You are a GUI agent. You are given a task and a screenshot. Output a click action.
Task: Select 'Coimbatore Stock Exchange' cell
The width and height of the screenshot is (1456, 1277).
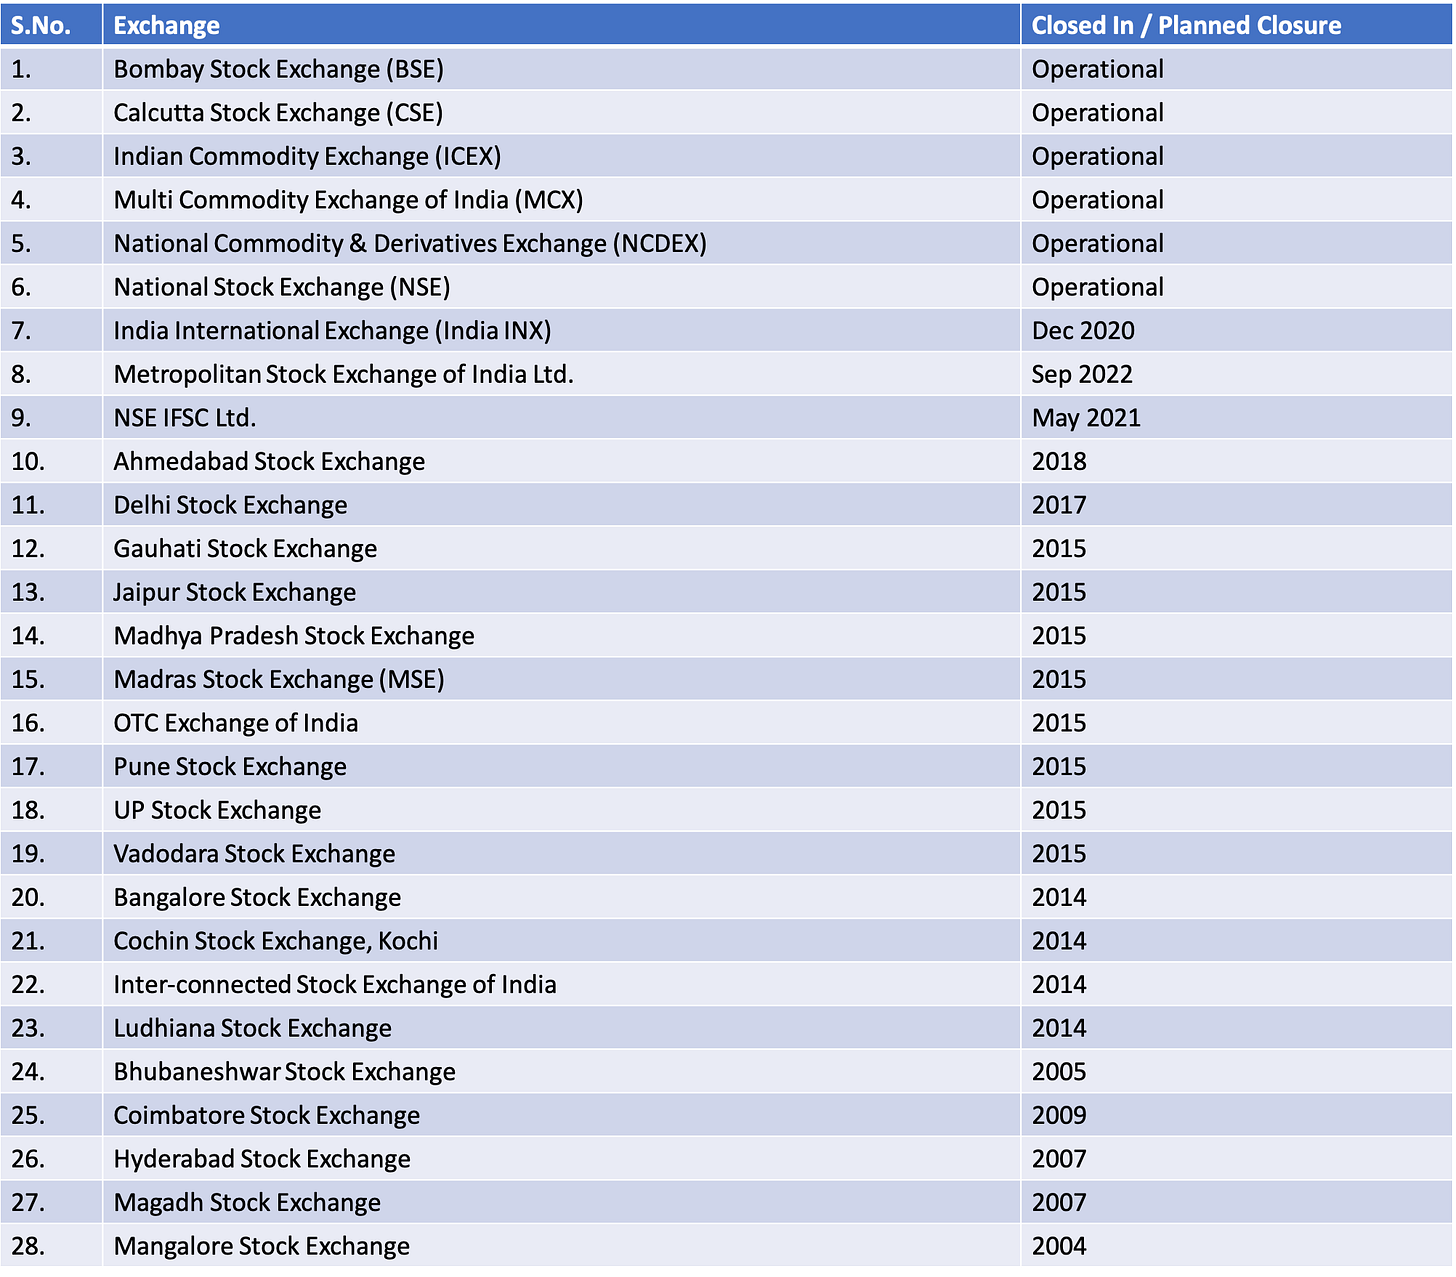point(561,1115)
